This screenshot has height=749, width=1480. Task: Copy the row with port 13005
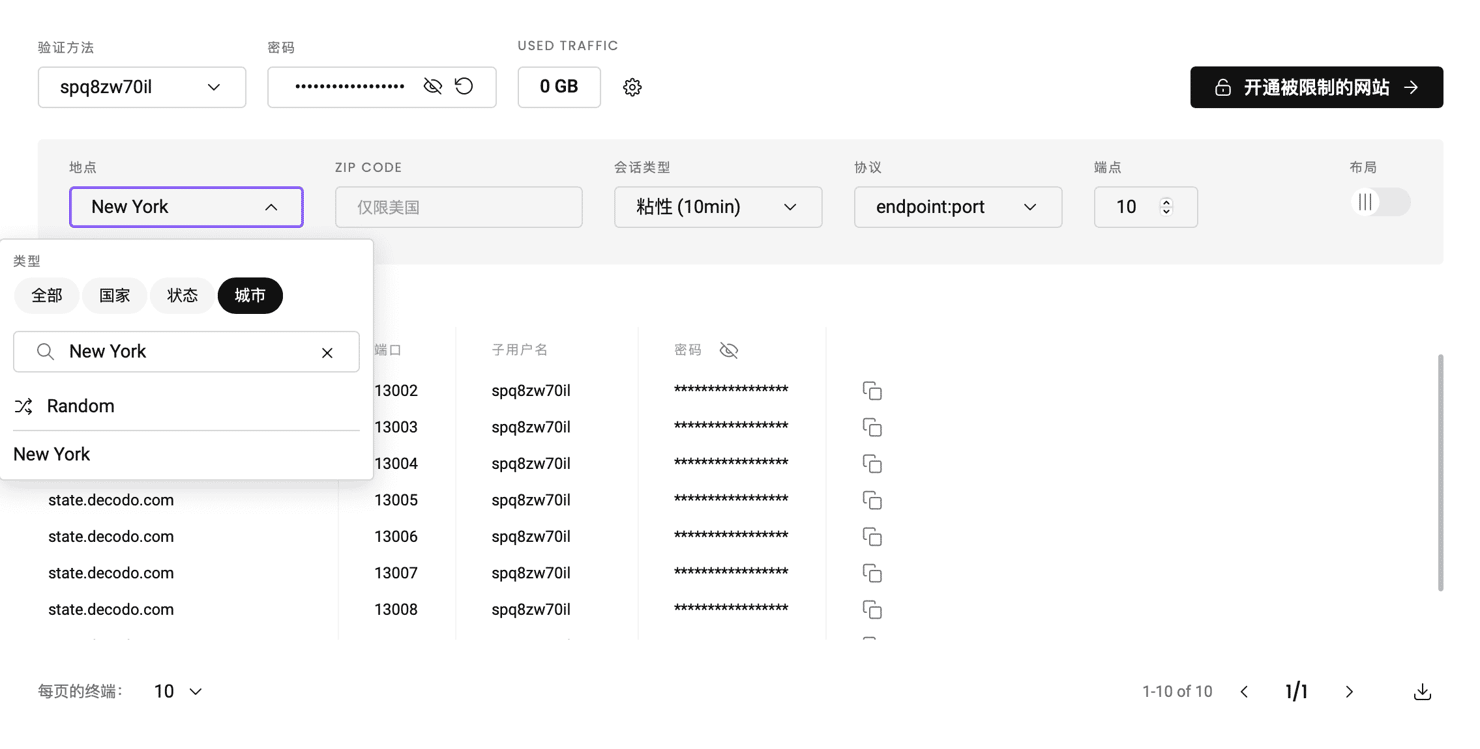[x=872, y=500]
